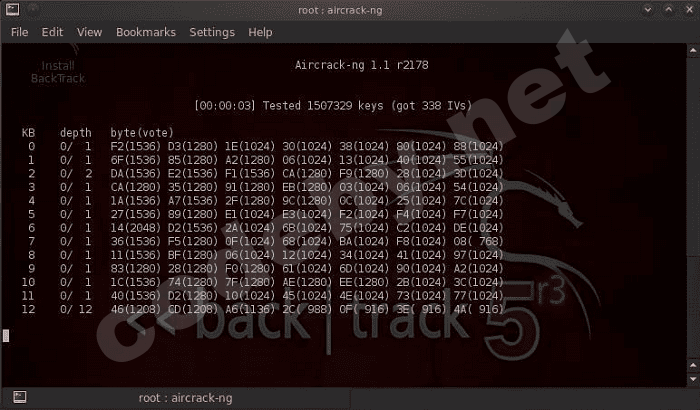Click the value 1C(1536) in row 10
The height and width of the screenshot is (410, 700).
(x=136, y=282)
